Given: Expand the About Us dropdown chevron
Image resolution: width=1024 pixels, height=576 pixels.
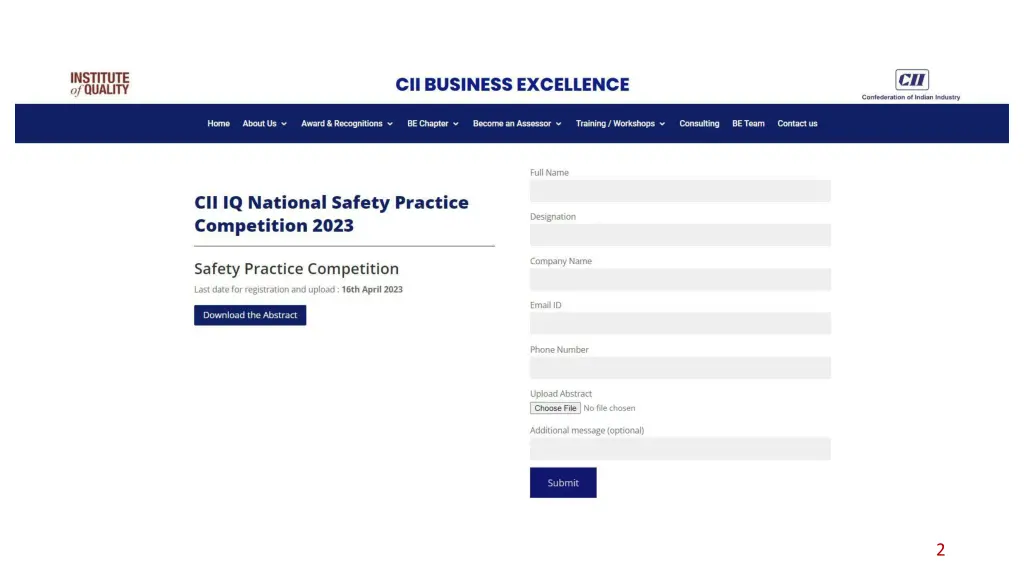Looking at the screenshot, I should pyautogui.click(x=284, y=124).
